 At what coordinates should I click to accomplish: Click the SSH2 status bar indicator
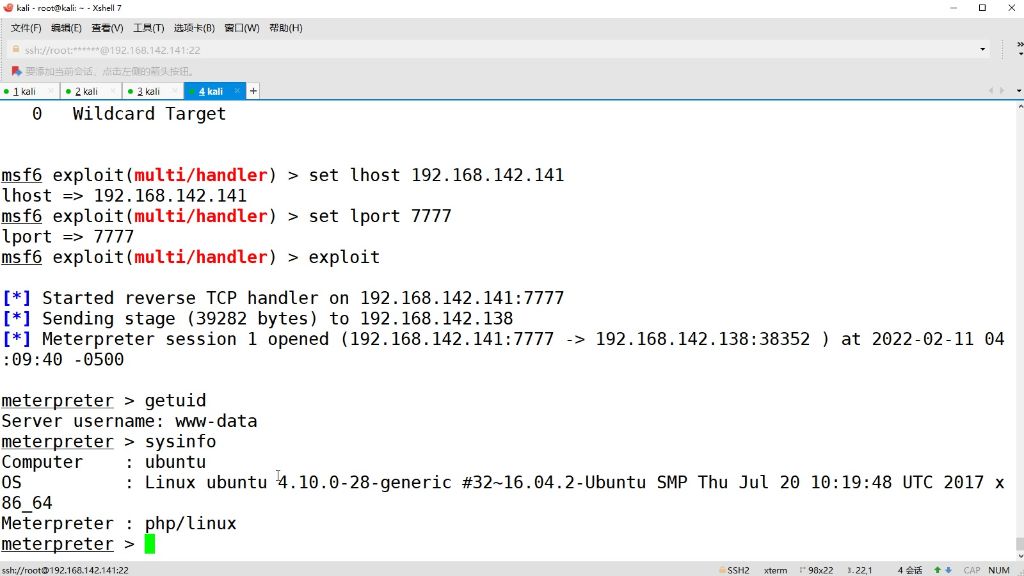click(x=734, y=570)
